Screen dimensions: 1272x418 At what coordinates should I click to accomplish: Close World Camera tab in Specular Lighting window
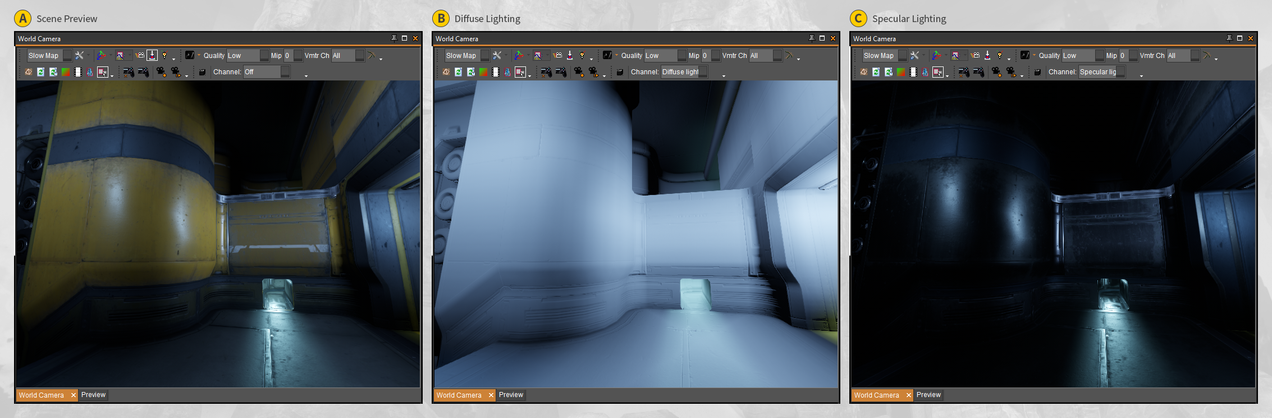click(x=909, y=395)
